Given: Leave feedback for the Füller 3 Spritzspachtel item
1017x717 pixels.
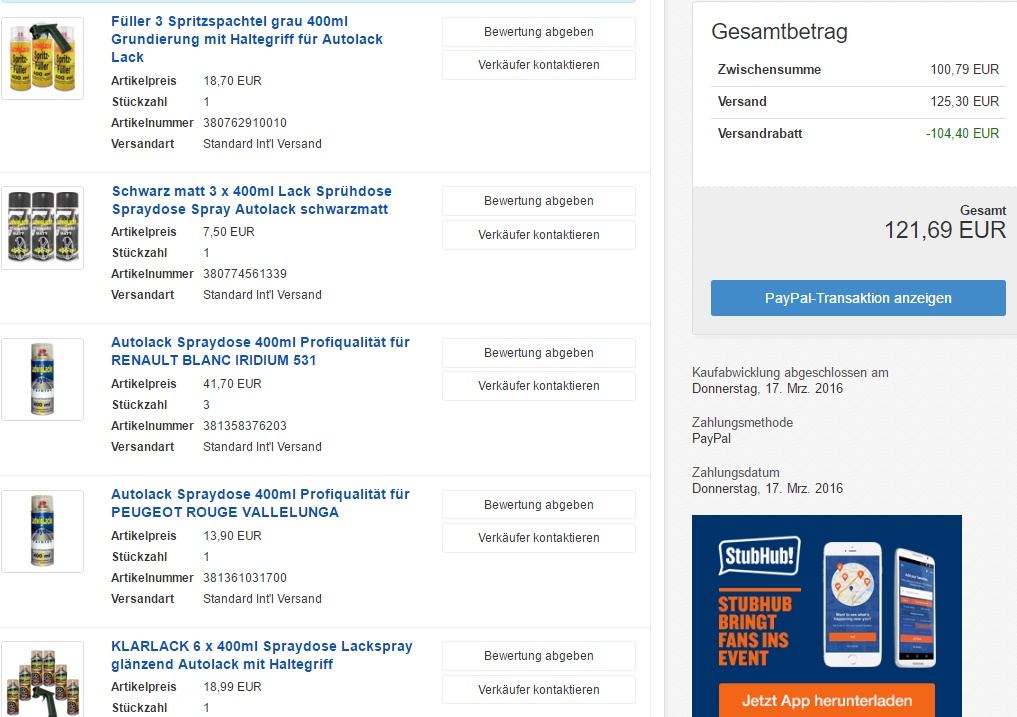Looking at the screenshot, I should click(x=538, y=32).
